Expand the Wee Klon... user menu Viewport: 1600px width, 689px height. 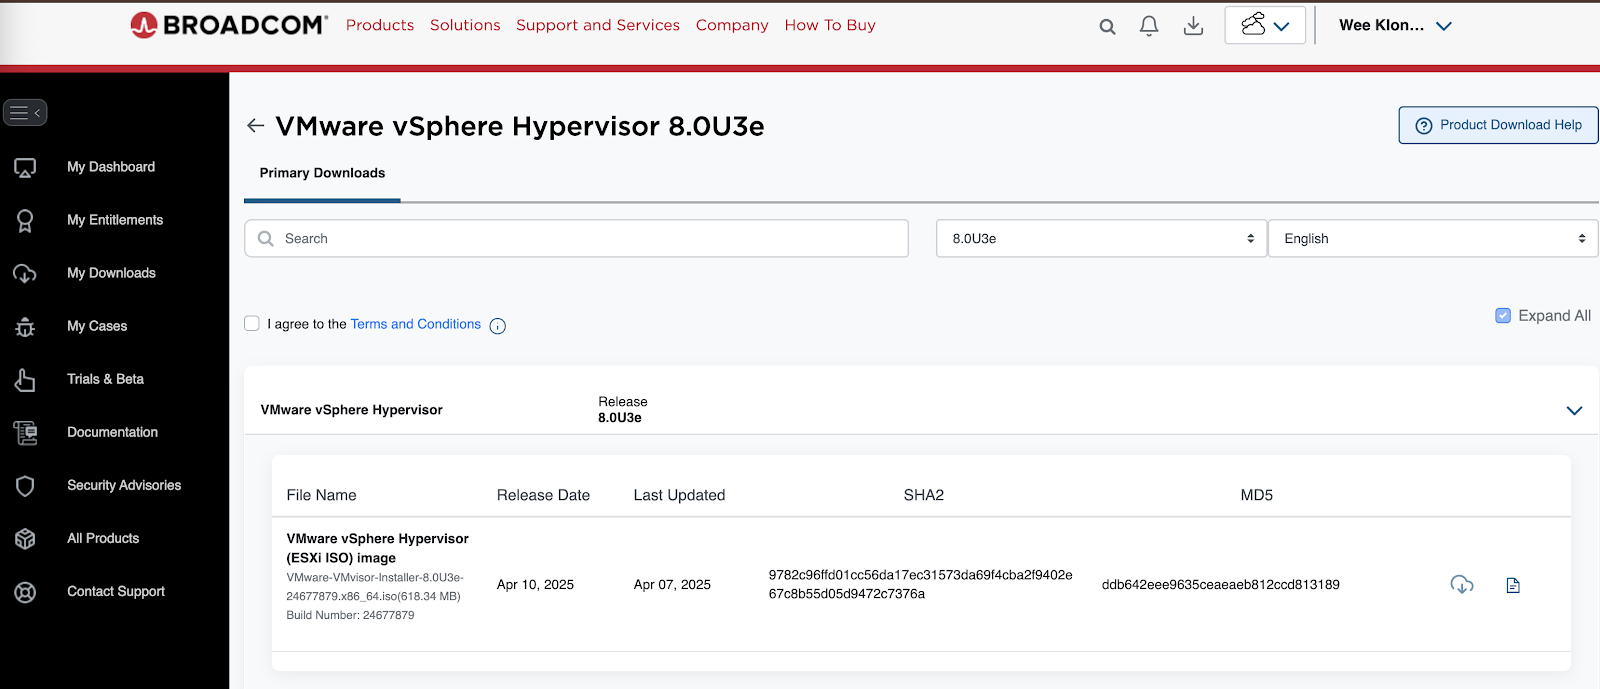[x=1395, y=26]
